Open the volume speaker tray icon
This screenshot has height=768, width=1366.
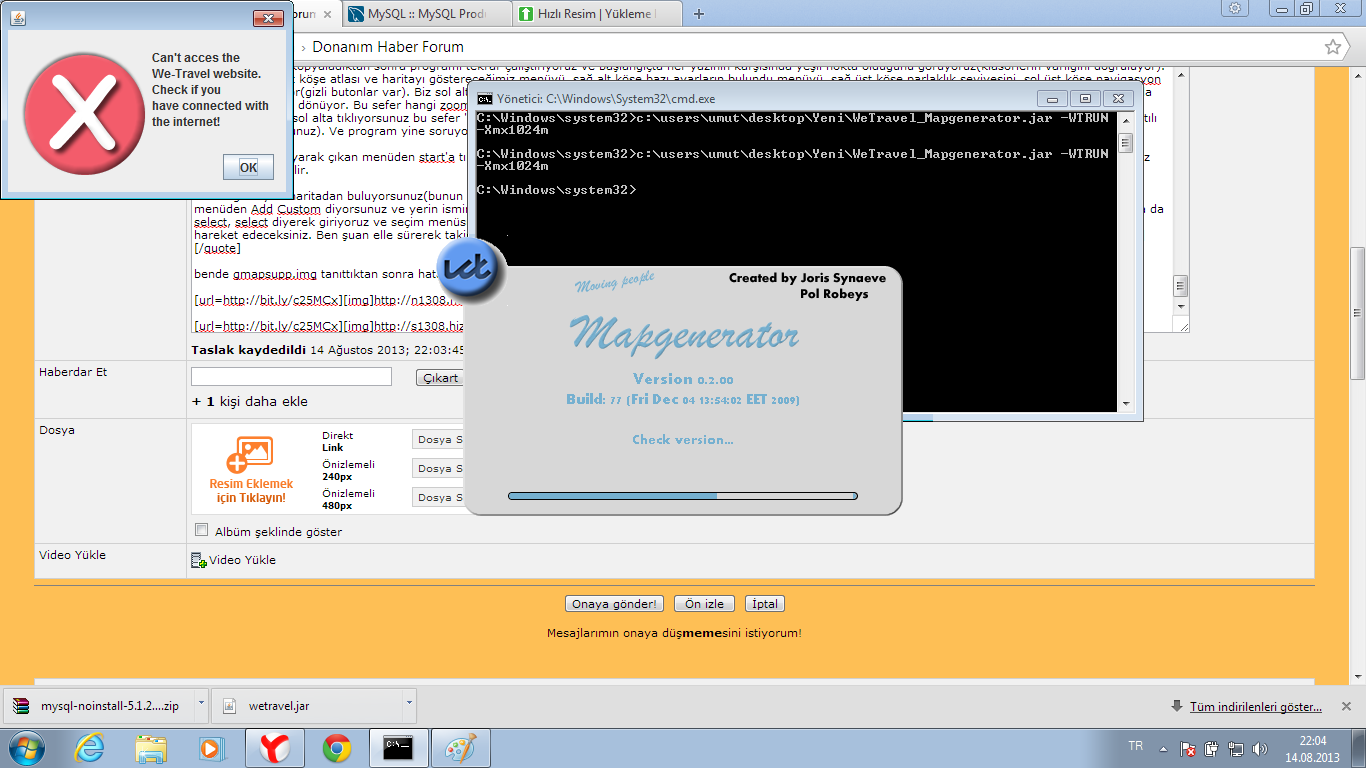tap(1259, 748)
